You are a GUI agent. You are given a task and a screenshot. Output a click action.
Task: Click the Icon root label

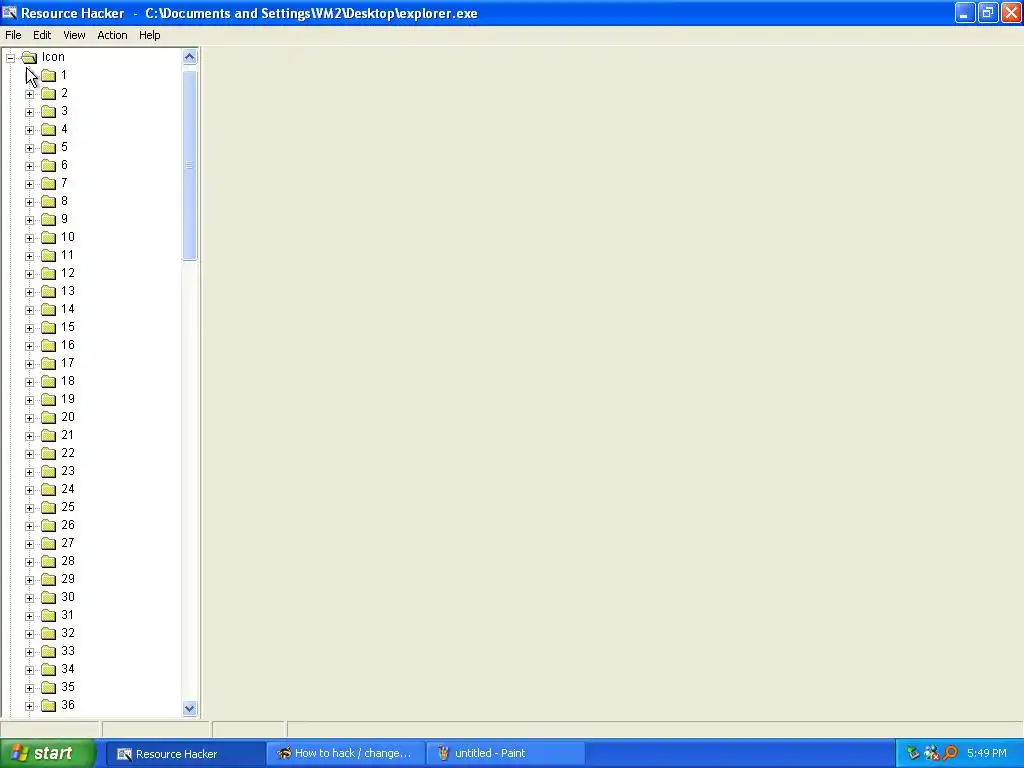point(53,57)
